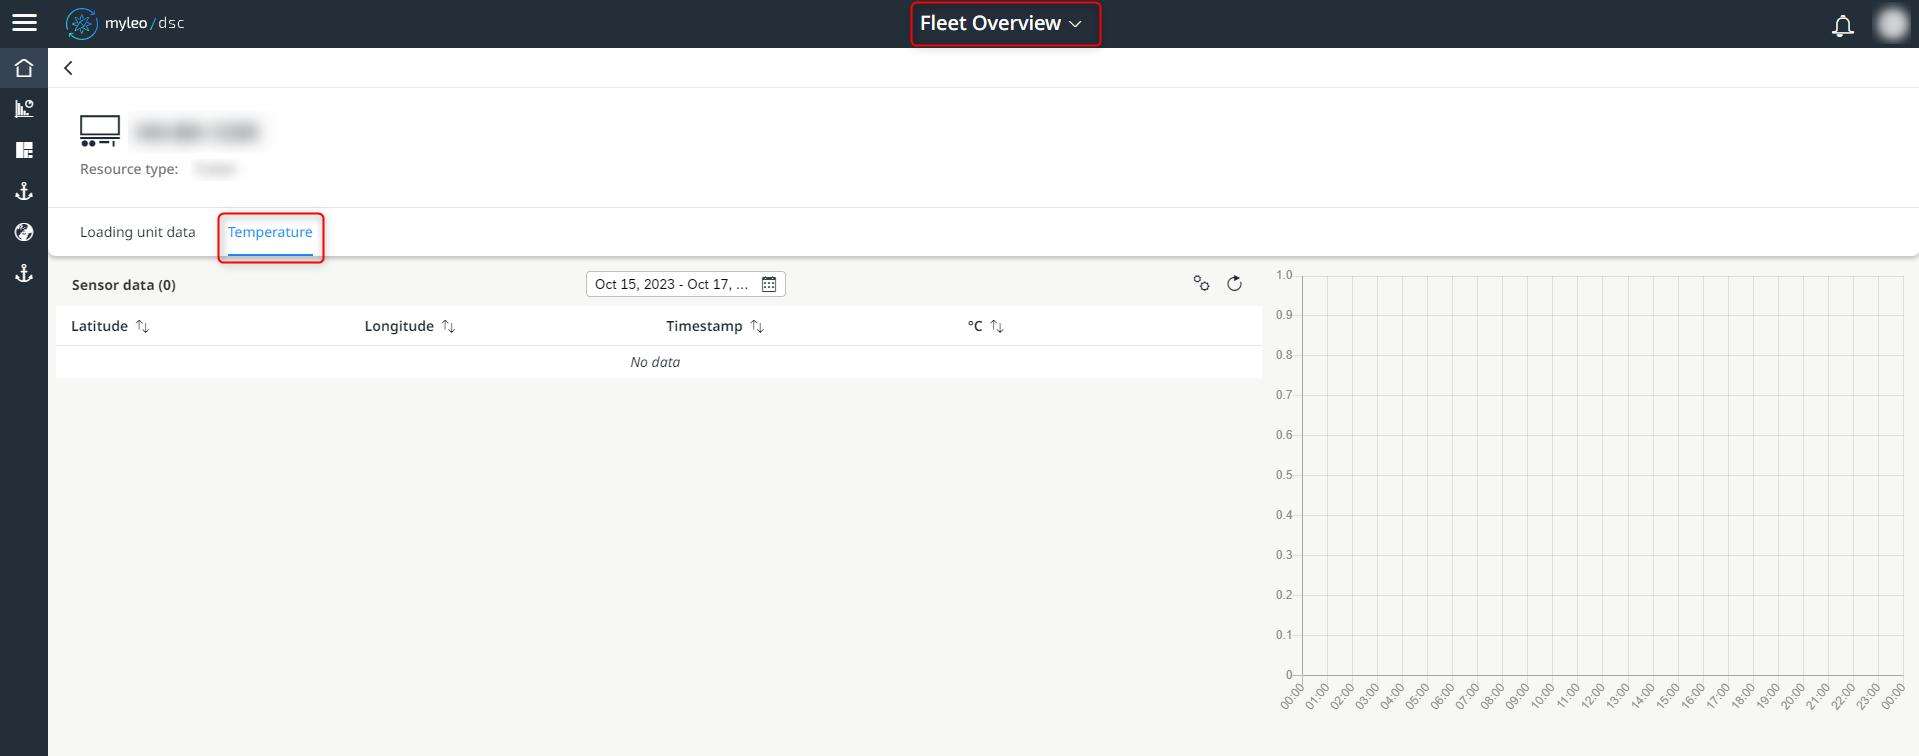Click the calendar icon in date field
Image resolution: width=1919 pixels, height=756 pixels.
point(769,284)
